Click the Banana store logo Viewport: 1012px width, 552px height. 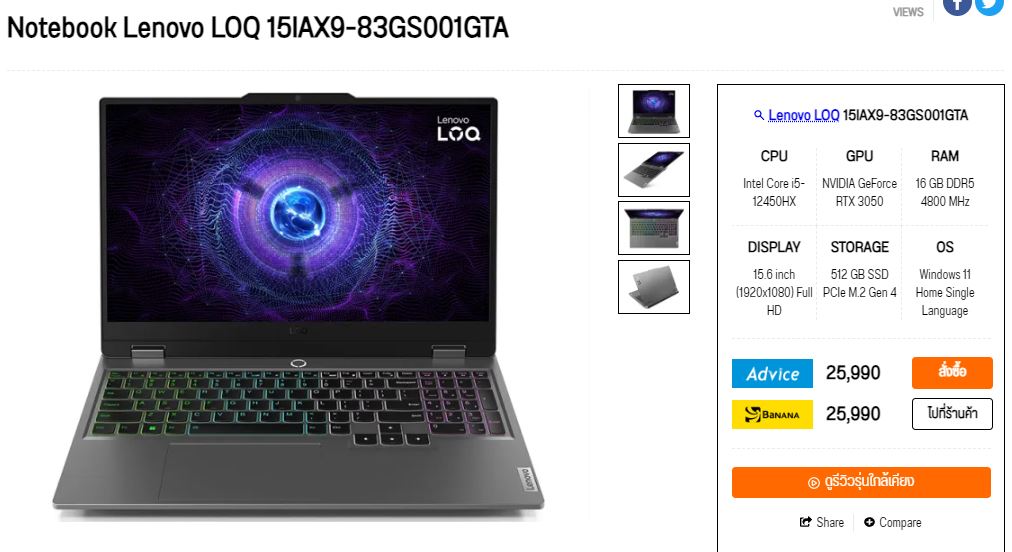point(772,414)
